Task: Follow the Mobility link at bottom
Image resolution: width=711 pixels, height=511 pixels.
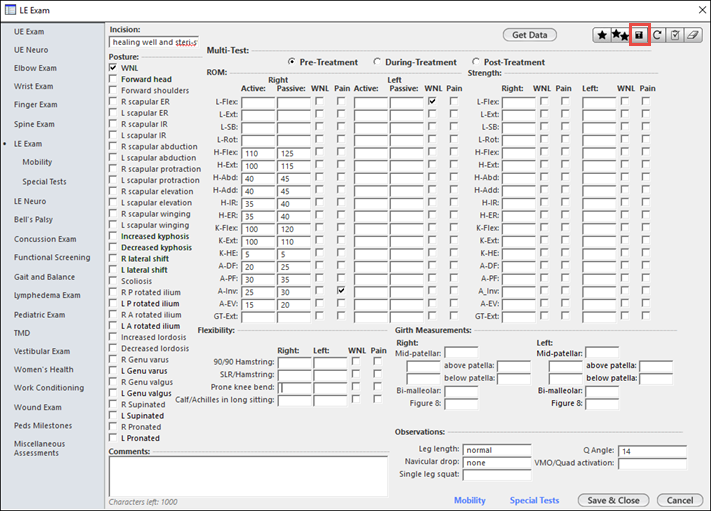Action: tap(470, 500)
